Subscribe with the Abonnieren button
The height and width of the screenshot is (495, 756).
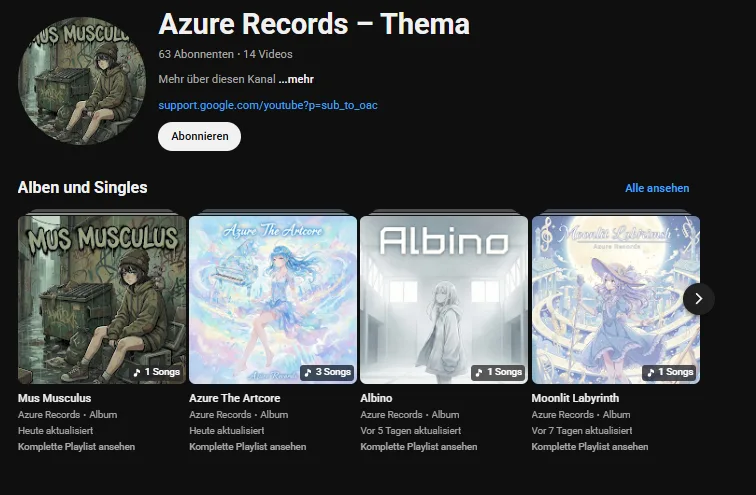coord(199,136)
